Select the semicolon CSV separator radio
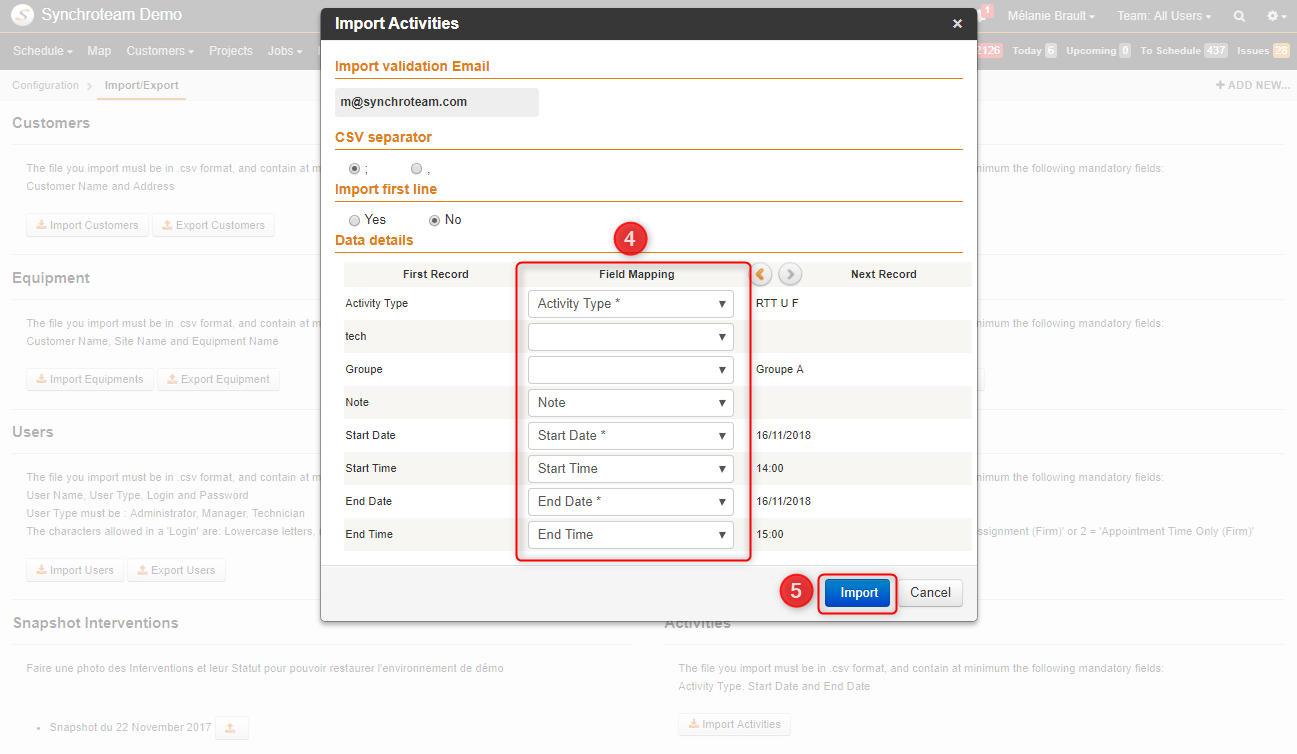This screenshot has height=754, width=1297. [354, 169]
